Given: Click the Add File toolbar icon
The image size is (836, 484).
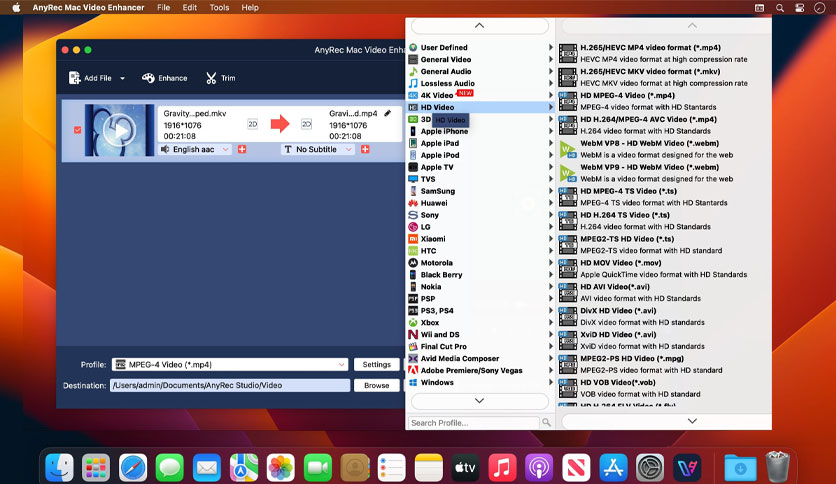Looking at the screenshot, I should 75,78.
